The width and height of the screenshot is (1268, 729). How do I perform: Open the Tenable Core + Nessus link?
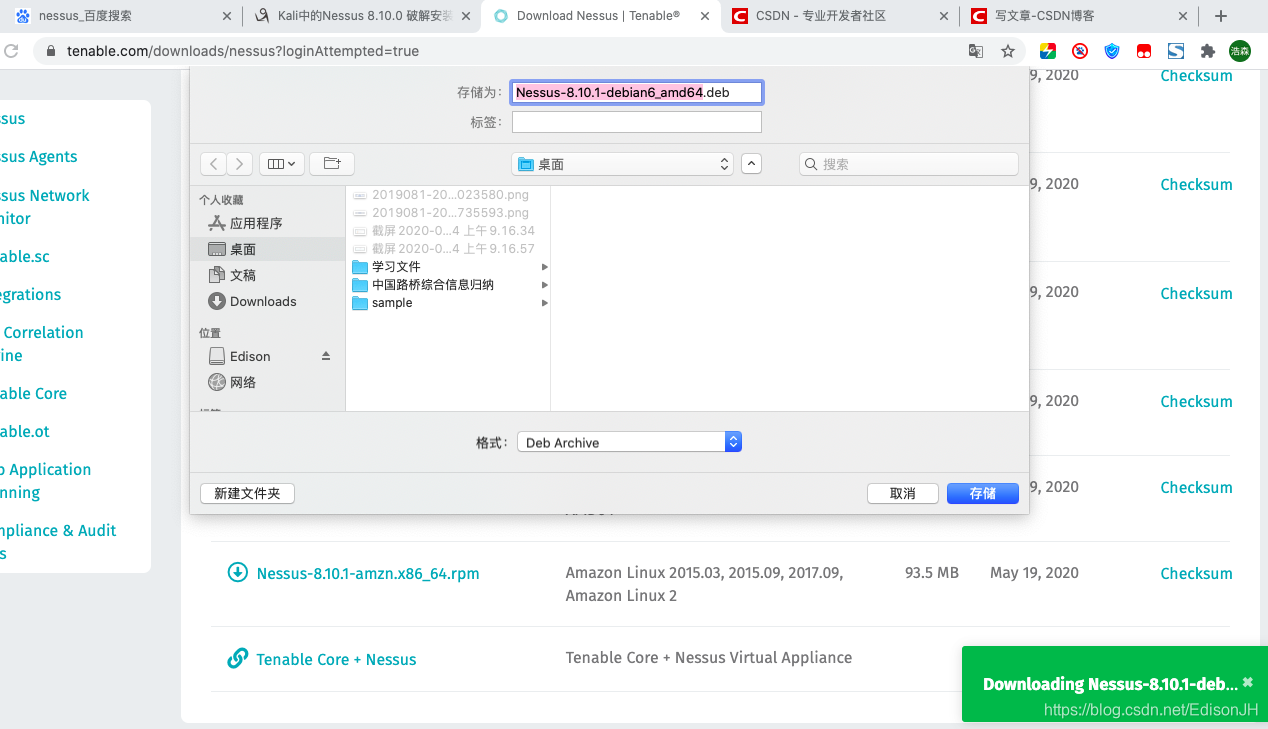point(336,660)
